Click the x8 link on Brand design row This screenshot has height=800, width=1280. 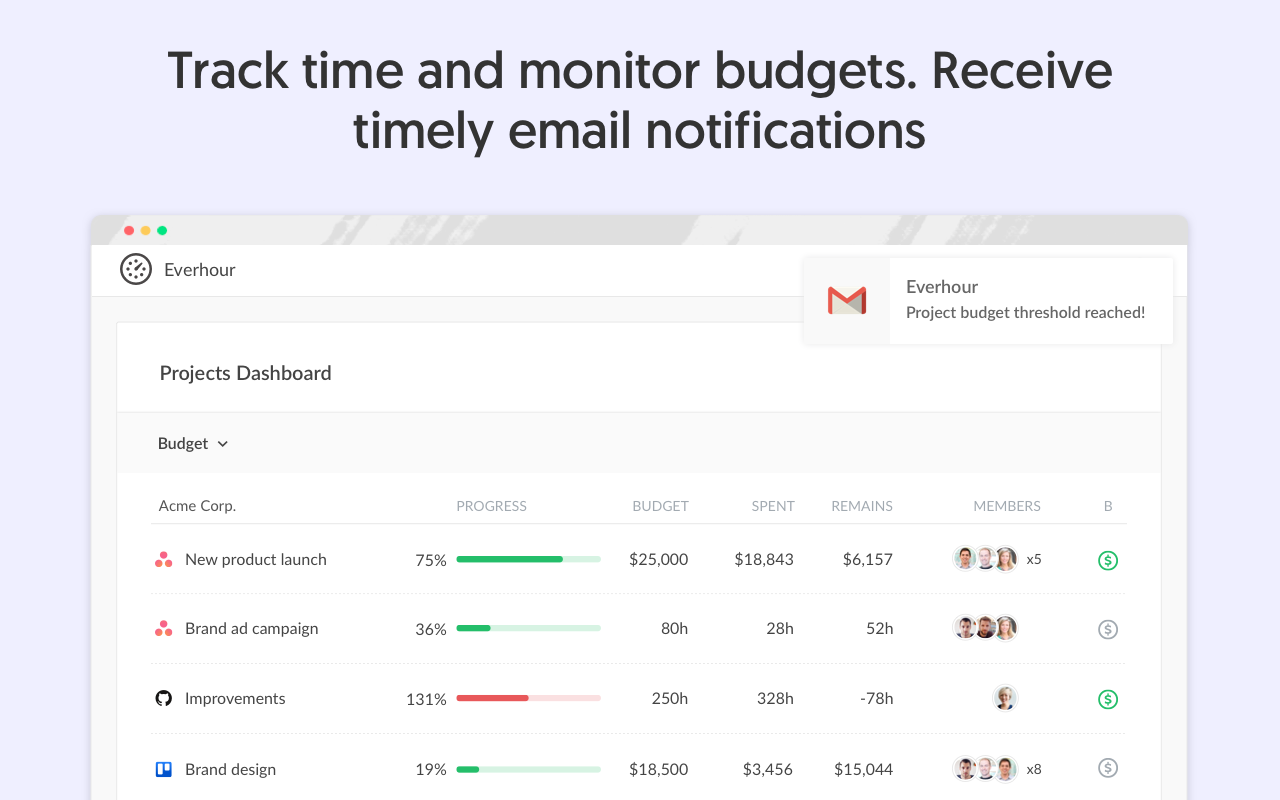tap(1033, 769)
